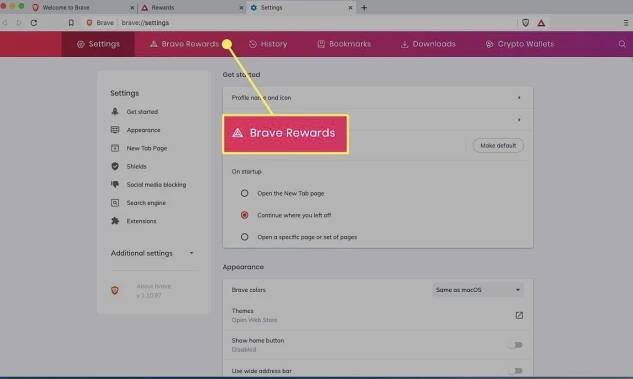The width and height of the screenshot is (633, 379).
Task: Switch to the History section
Action: point(268,44)
